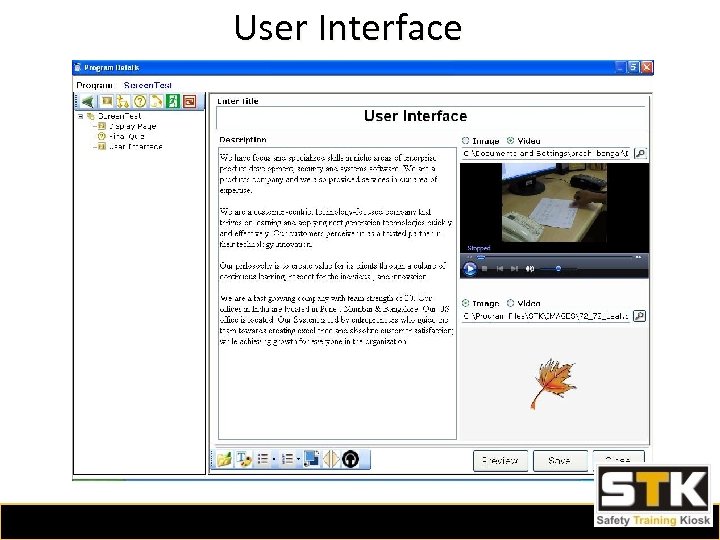Click the browse icon next to the image path
Viewport: 720px width, 540px height.
coord(639,316)
